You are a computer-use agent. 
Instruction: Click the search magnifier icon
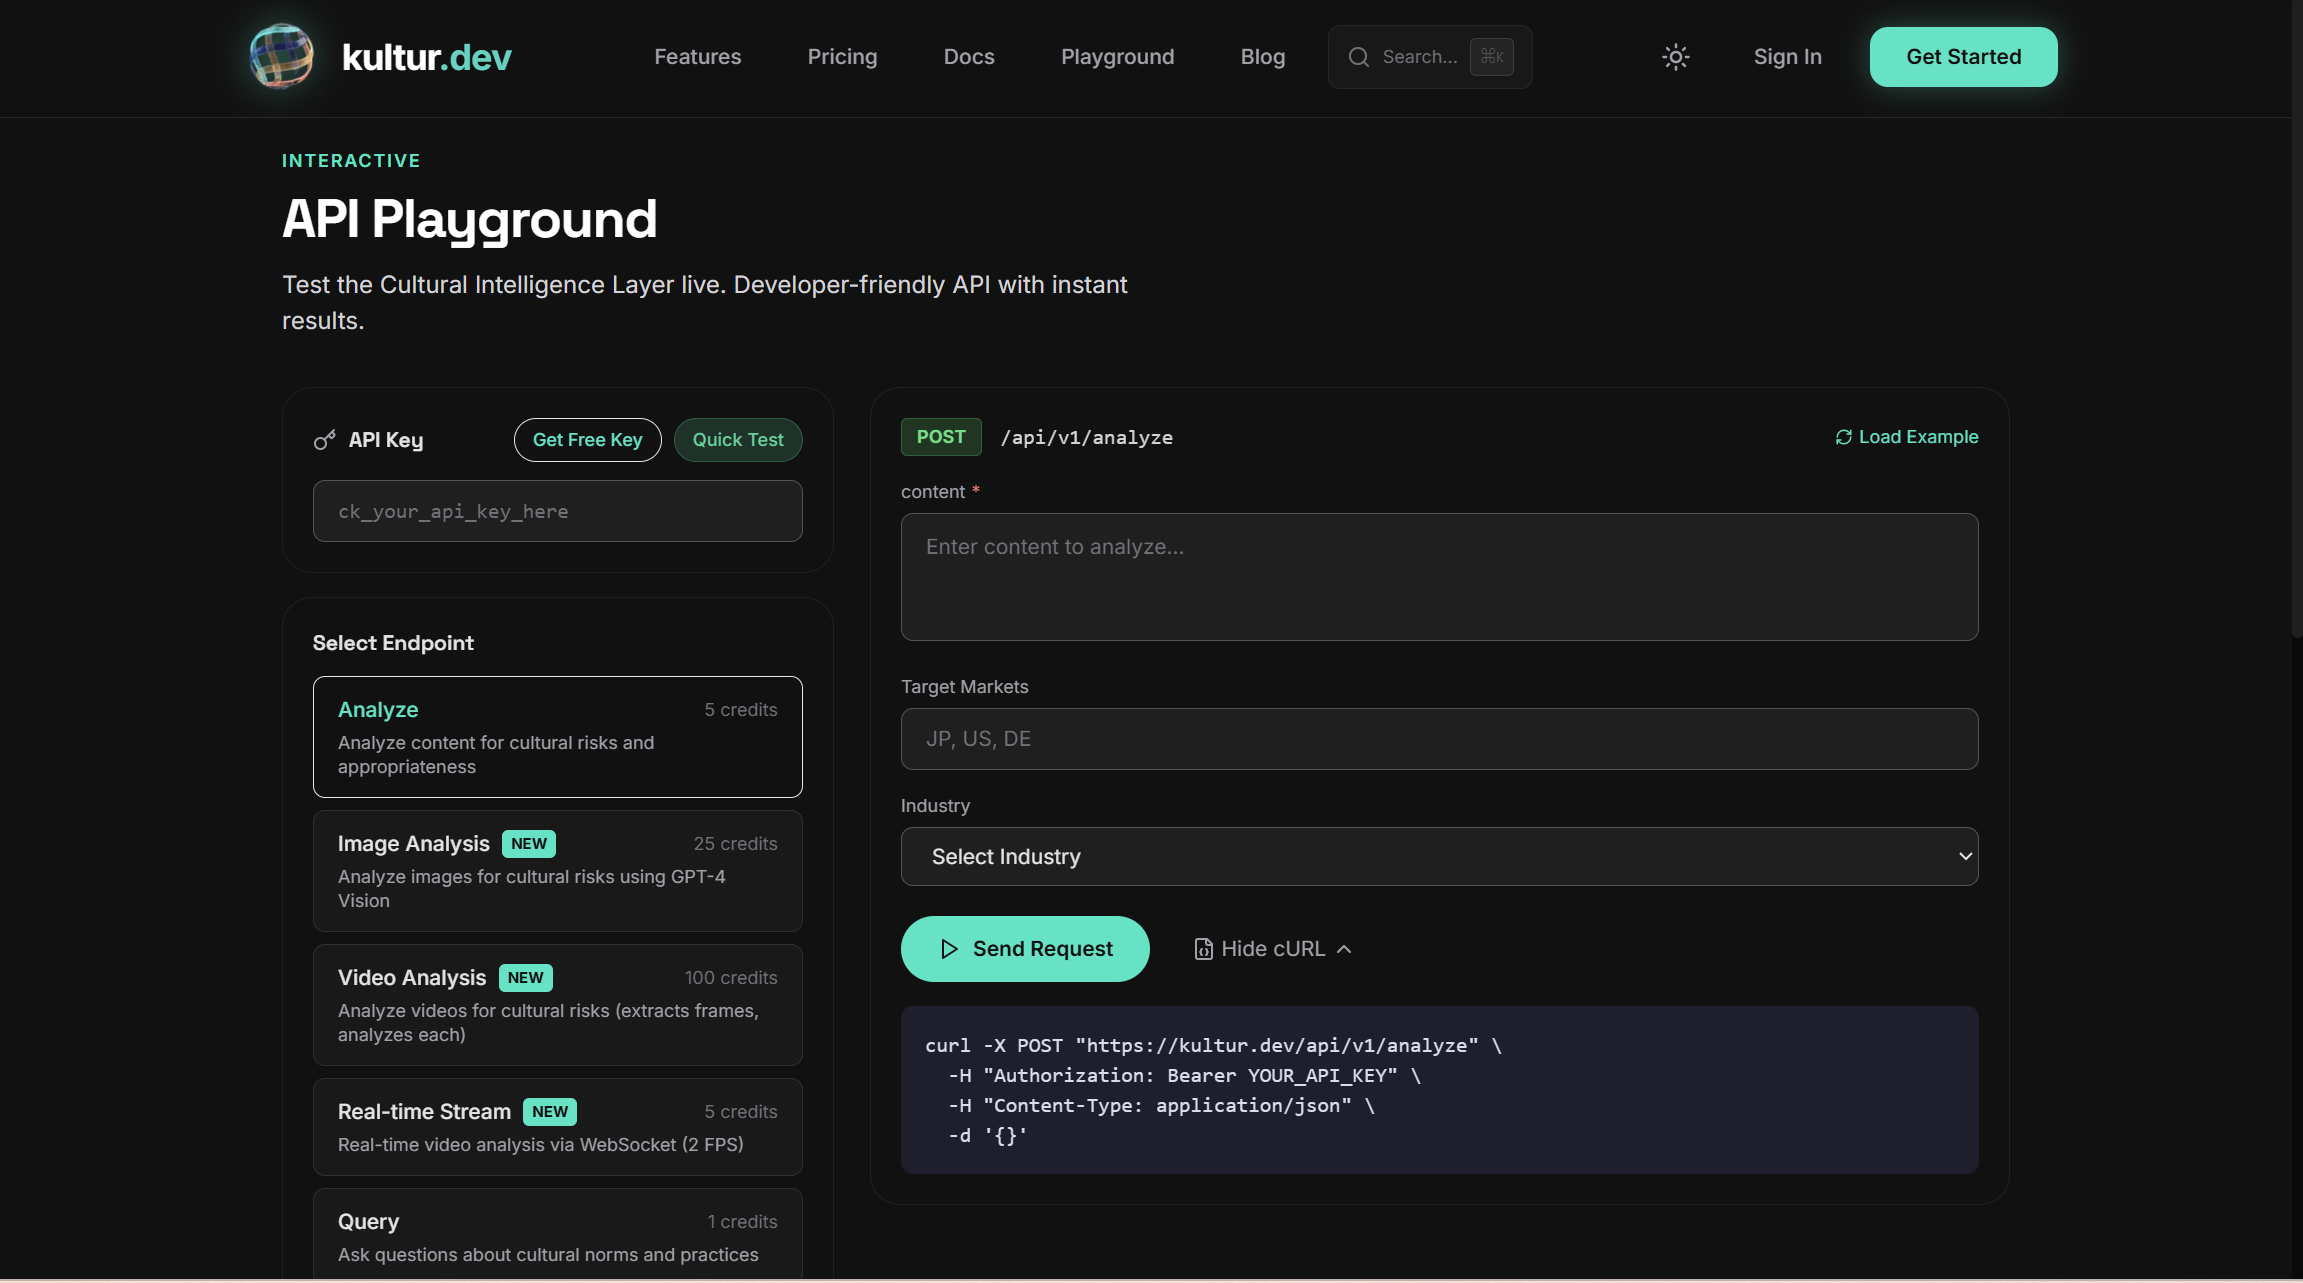coord(1358,57)
